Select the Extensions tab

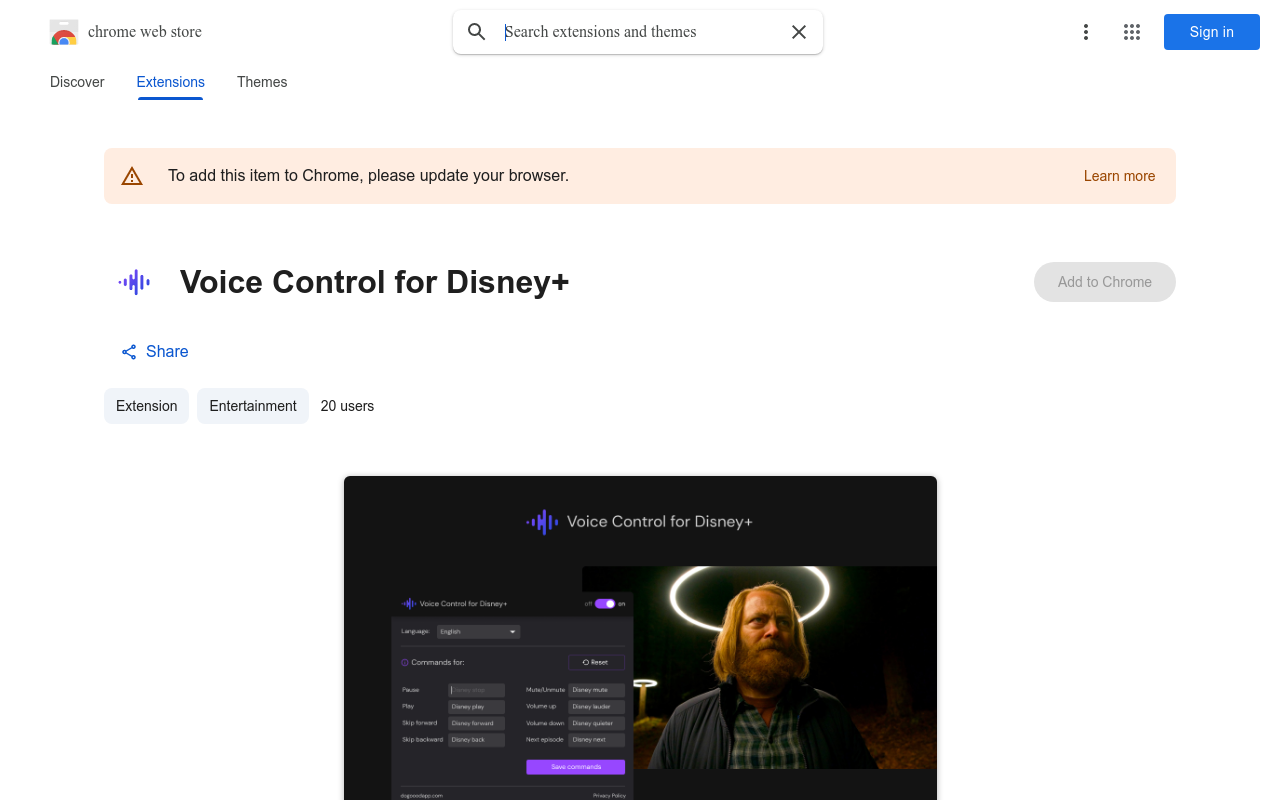171,82
